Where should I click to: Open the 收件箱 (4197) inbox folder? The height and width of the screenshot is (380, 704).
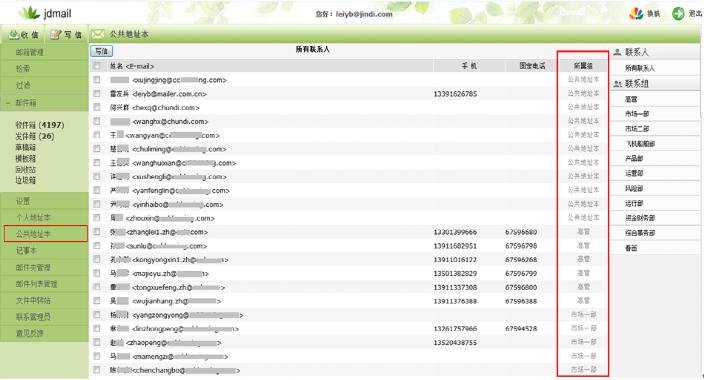[x=40, y=125]
